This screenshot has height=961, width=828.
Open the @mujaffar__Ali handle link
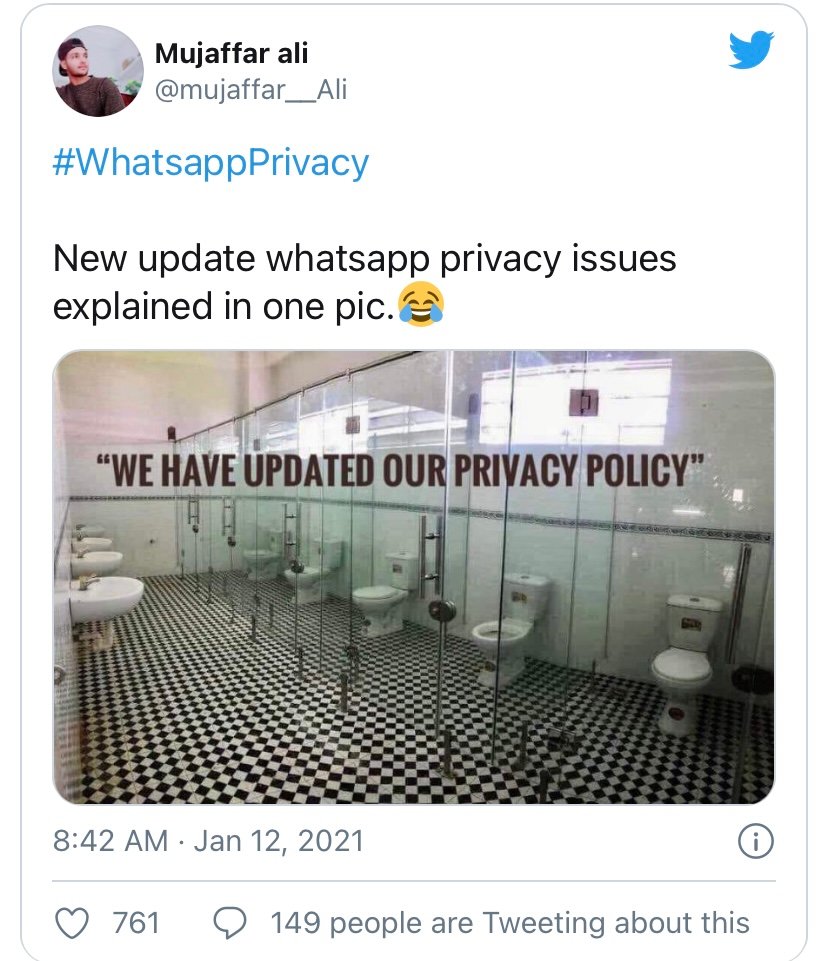point(252,92)
